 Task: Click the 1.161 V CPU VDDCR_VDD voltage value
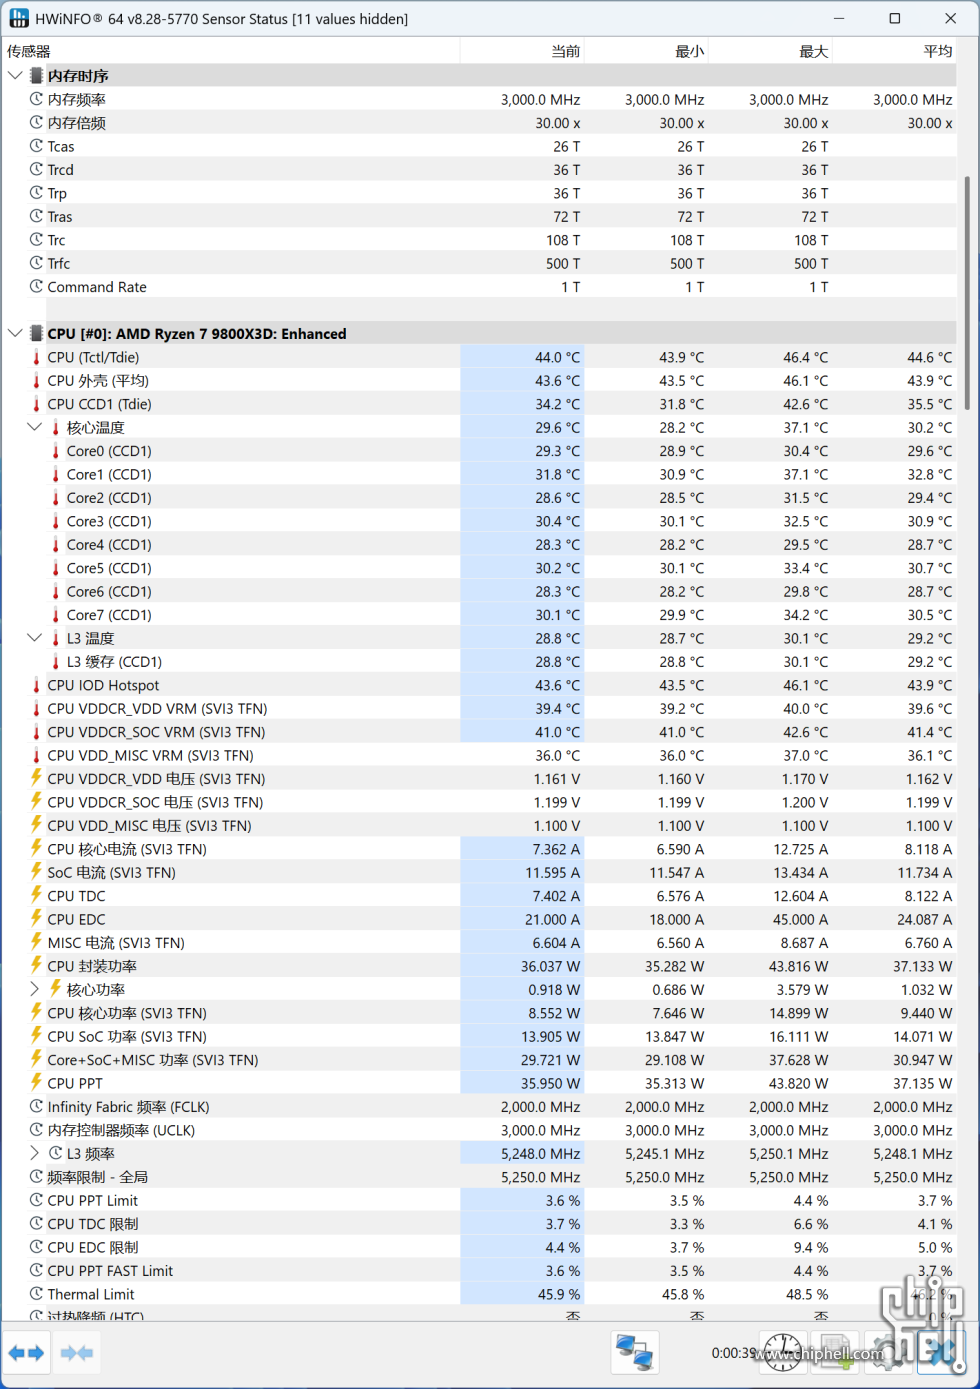tap(557, 779)
